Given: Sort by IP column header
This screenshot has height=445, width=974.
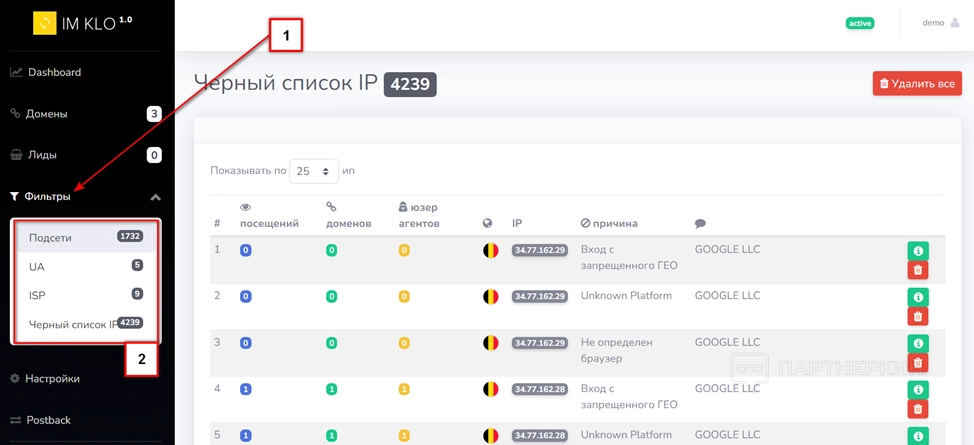Looking at the screenshot, I should [517, 223].
